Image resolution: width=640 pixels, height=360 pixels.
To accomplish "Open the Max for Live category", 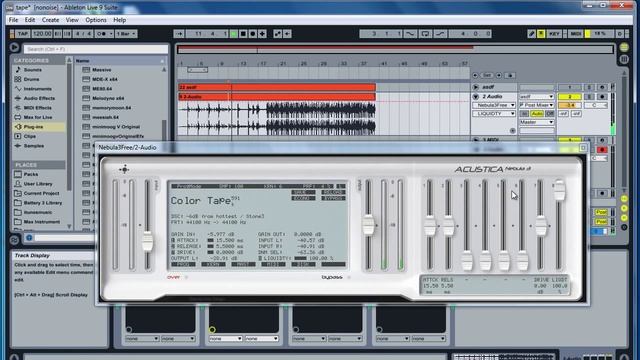I will (x=38, y=117).
